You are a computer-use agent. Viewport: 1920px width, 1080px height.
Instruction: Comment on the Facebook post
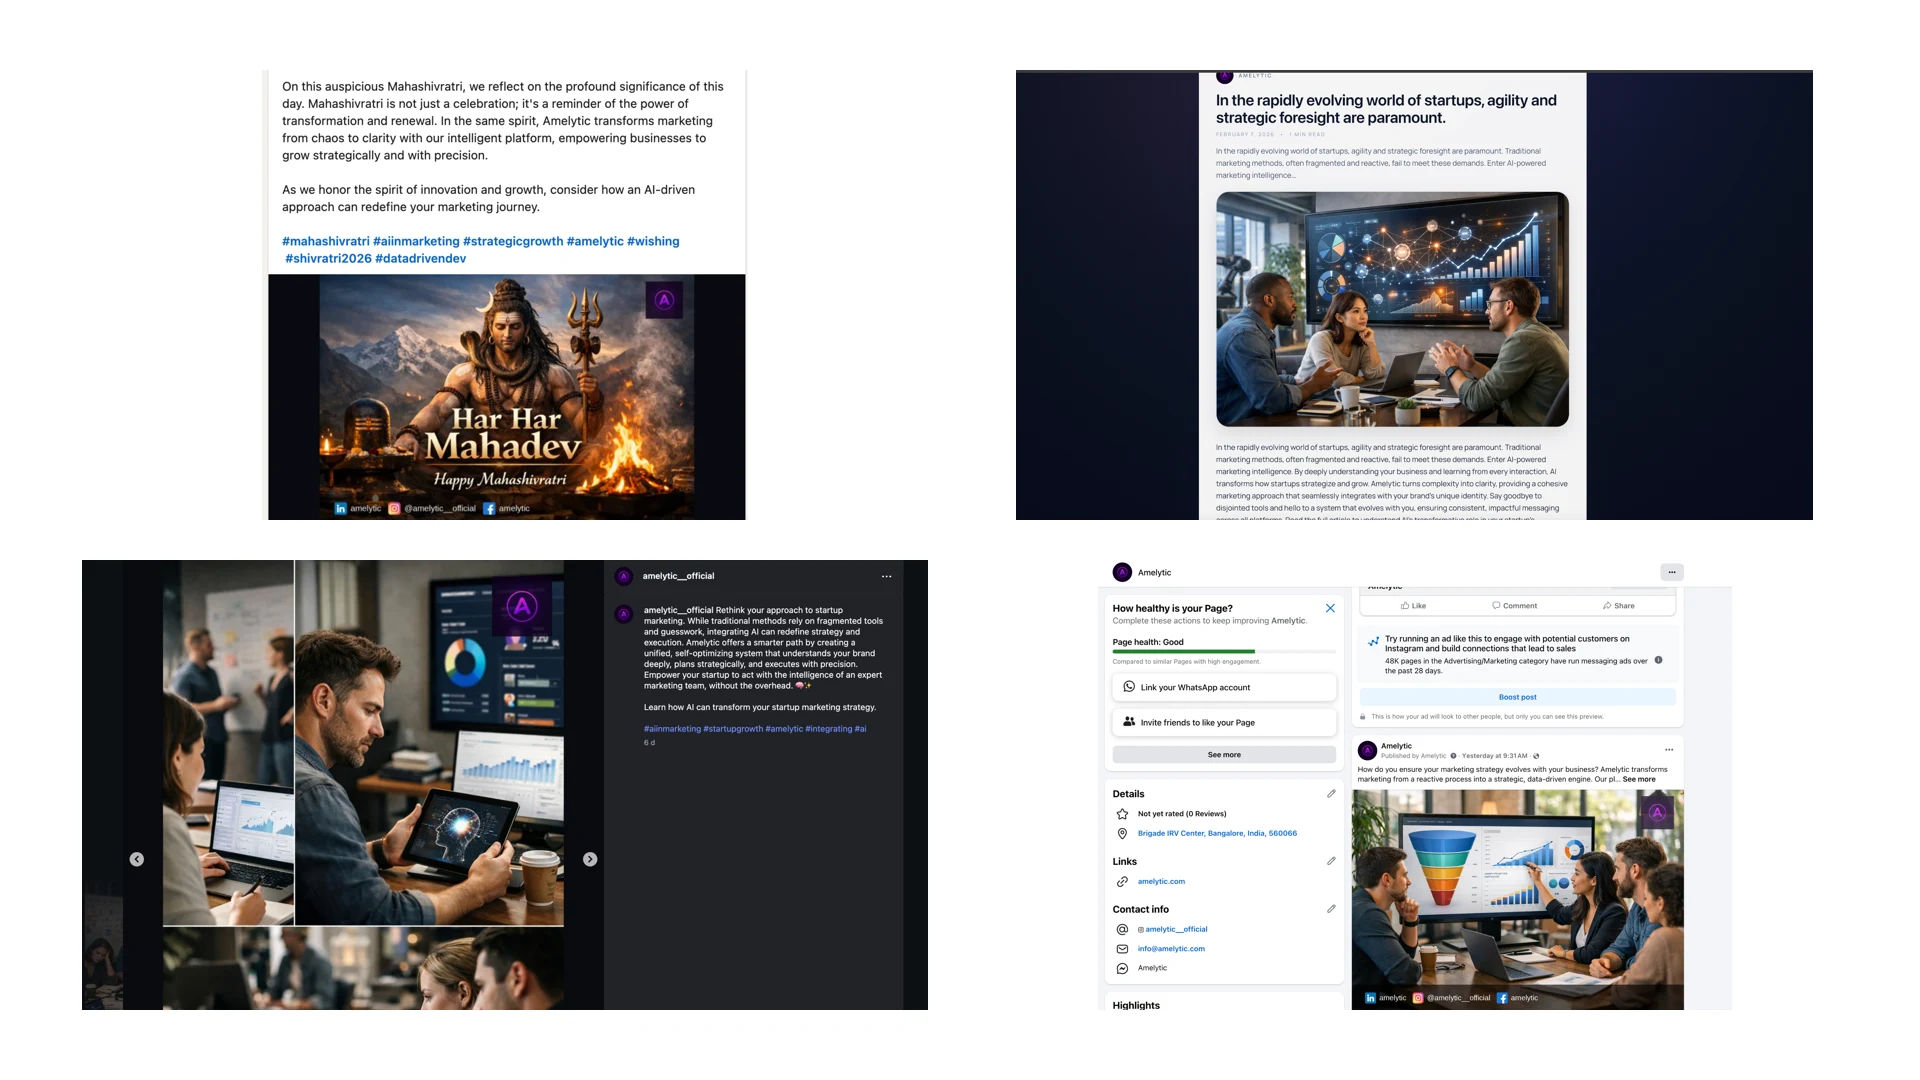pyautogui.click(x=1514, y=605)
